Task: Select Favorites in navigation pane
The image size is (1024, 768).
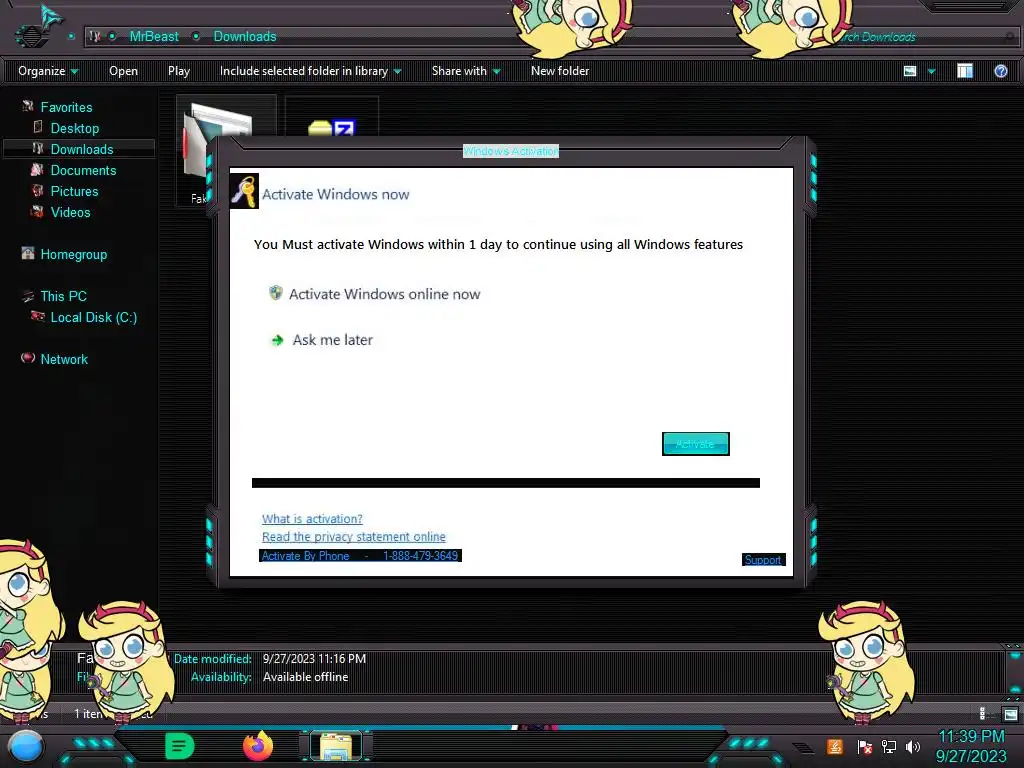Action: tap(66, 107)
